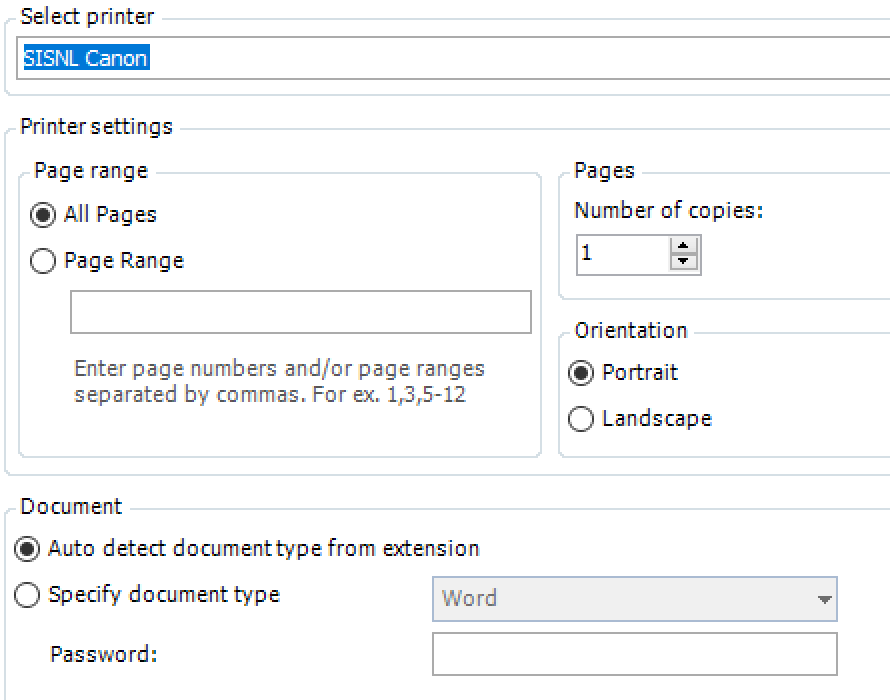The width and height of the screenshot is (890, 700).
Task: Decrease copies with the down arrow
Action: 684,262
